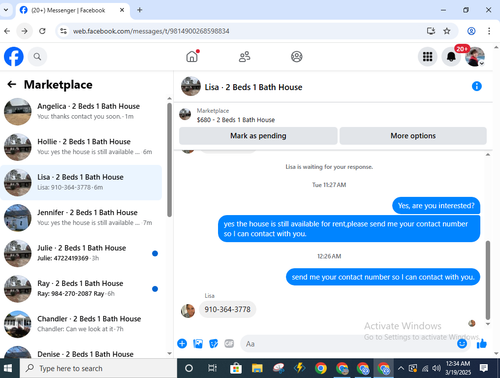Image resolution: width=500 pixels, height=378 pixels.
Task: Open the Angelica conversation
Action: (x=81, y=111)
